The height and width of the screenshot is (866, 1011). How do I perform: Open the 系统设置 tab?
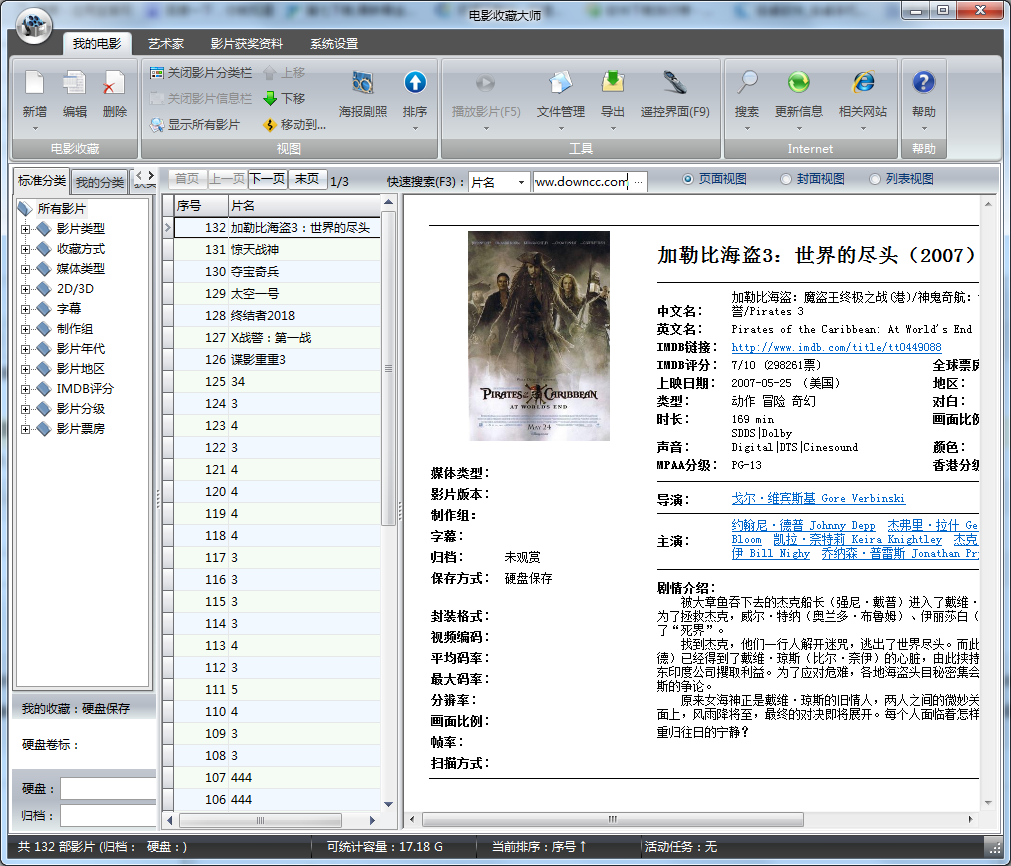[331, 44]
